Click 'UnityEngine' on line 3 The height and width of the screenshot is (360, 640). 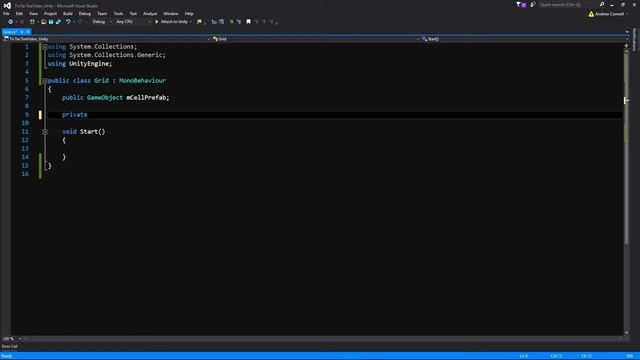point(89,64)
